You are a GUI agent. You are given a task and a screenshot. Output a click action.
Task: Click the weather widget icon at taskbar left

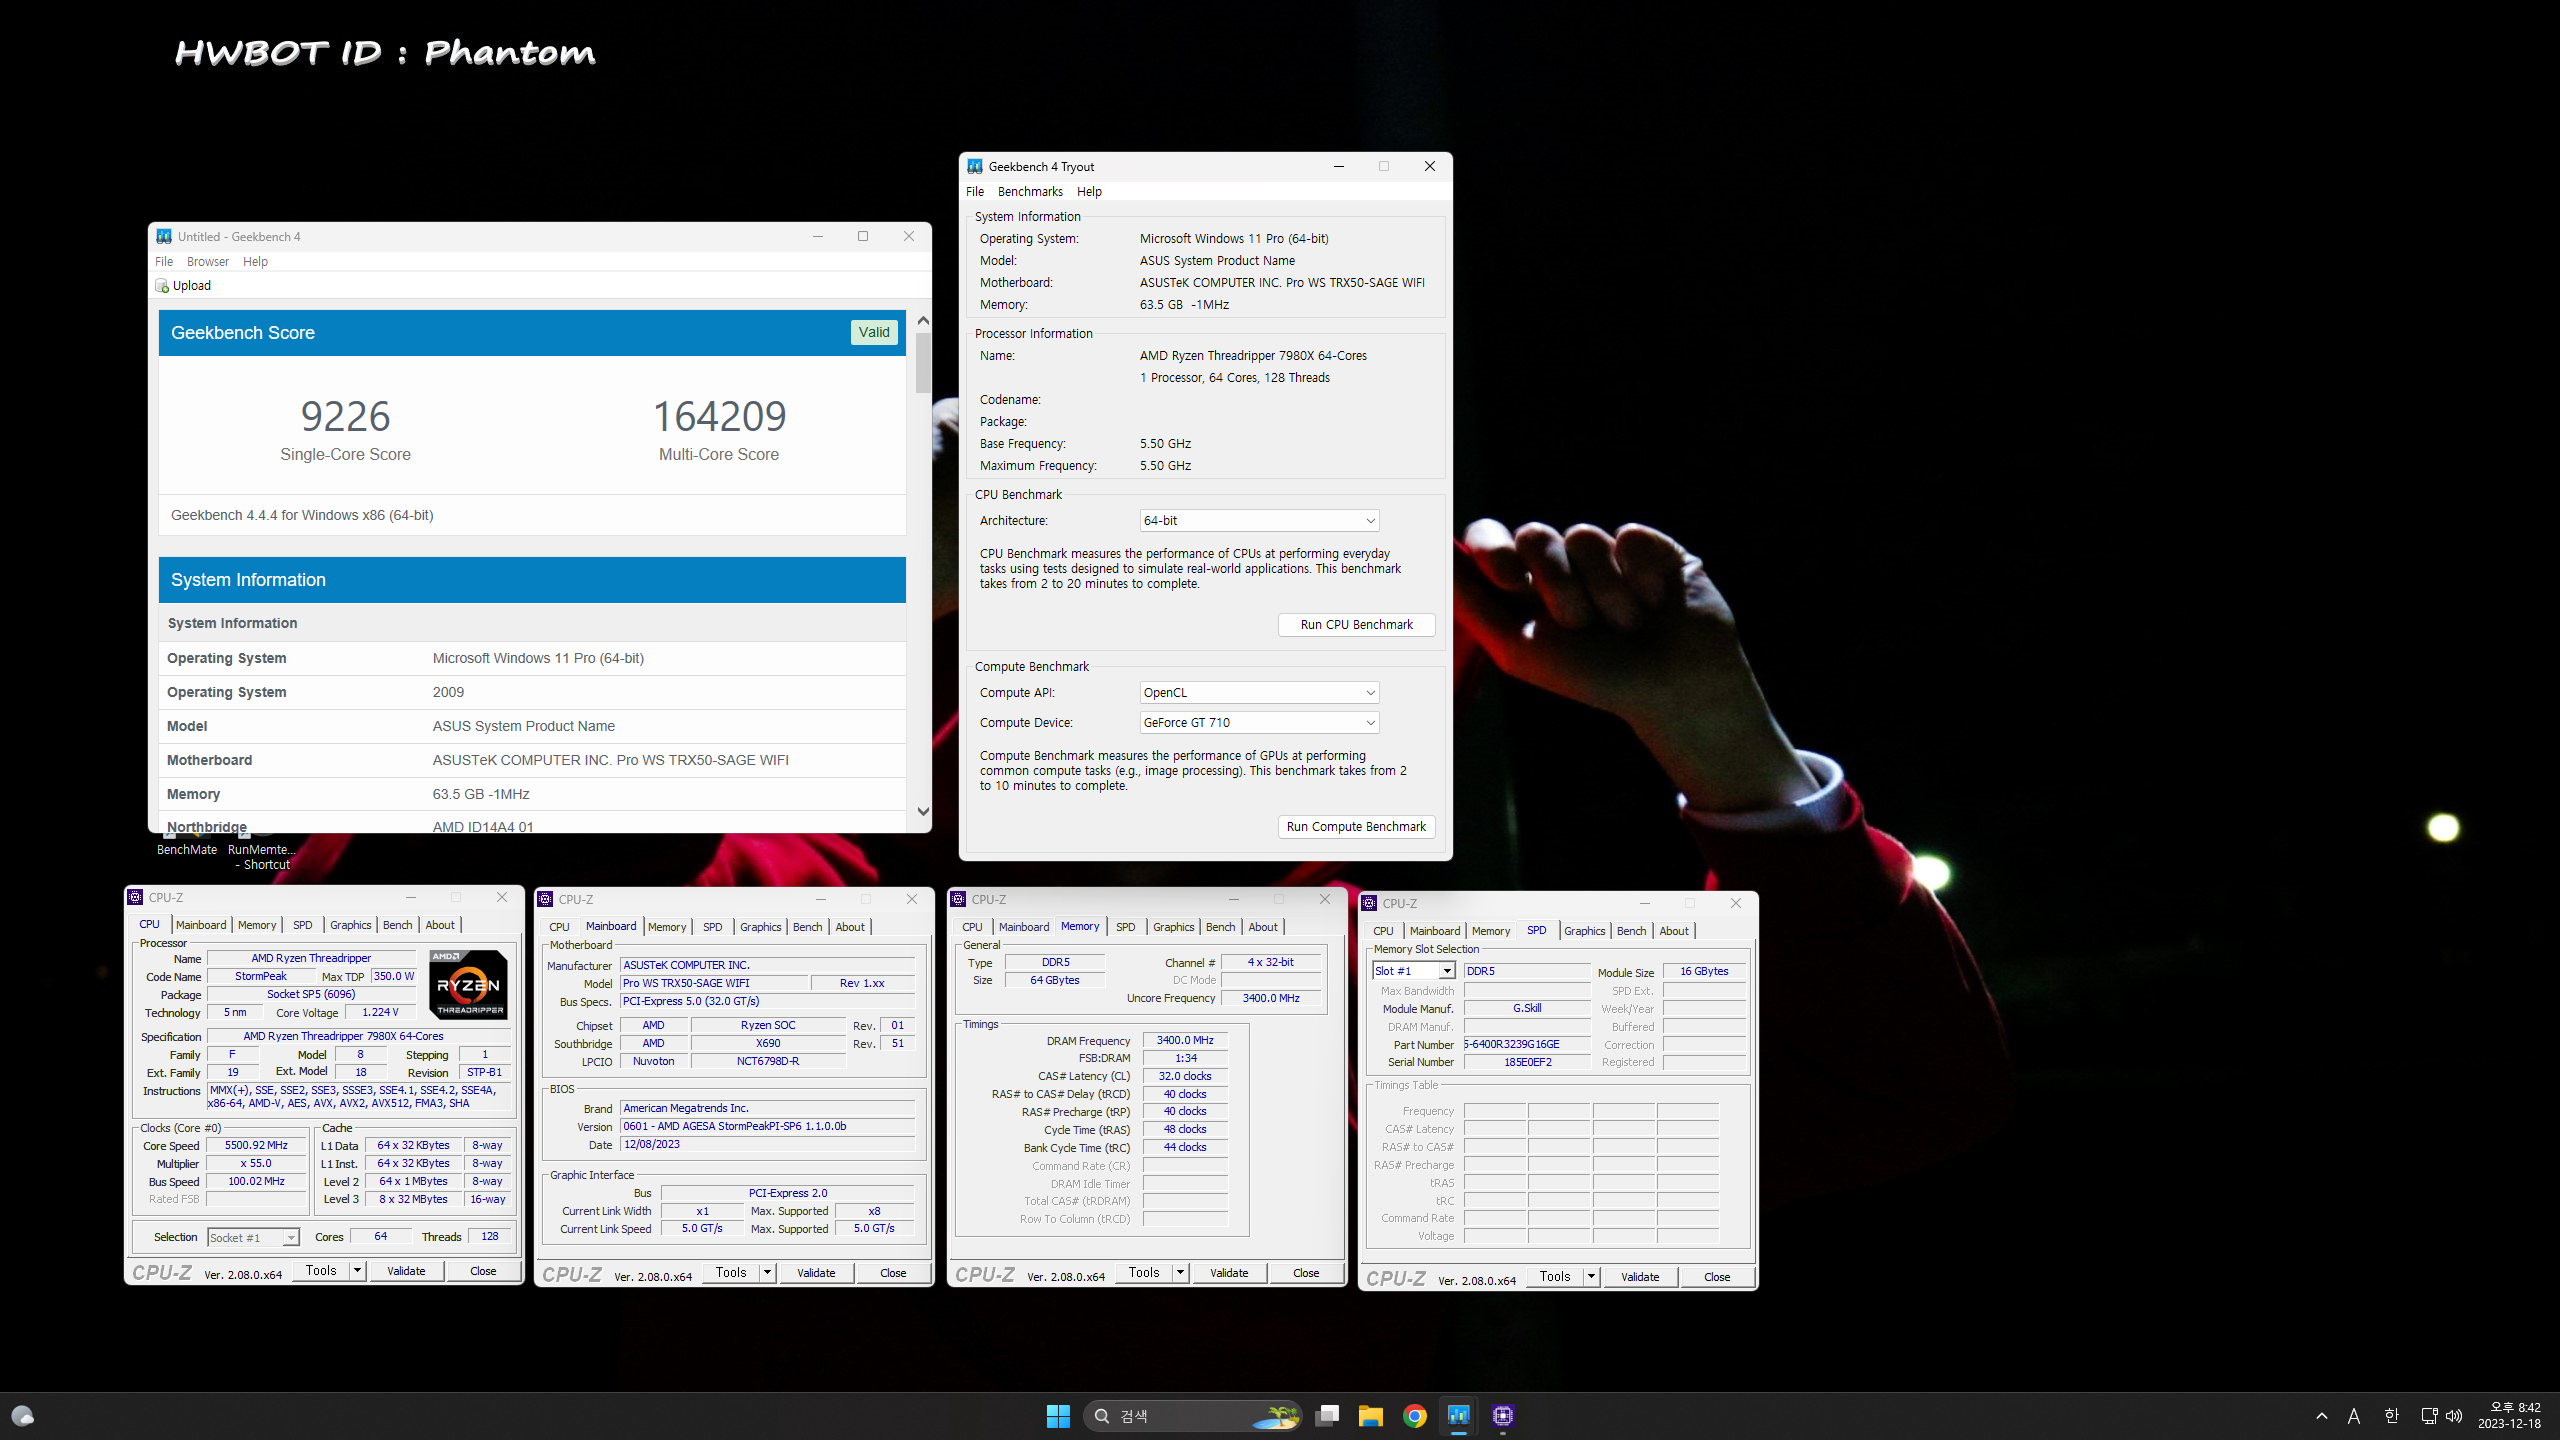[23, 1416]
